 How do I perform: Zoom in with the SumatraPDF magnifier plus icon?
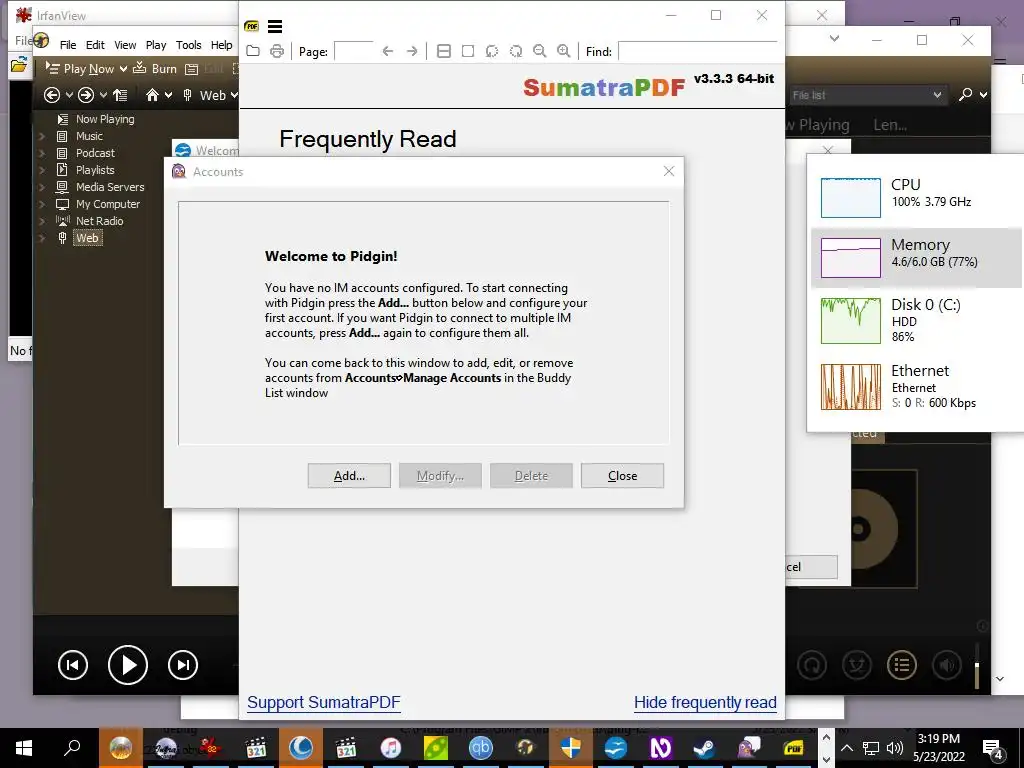tap(564, 51)
